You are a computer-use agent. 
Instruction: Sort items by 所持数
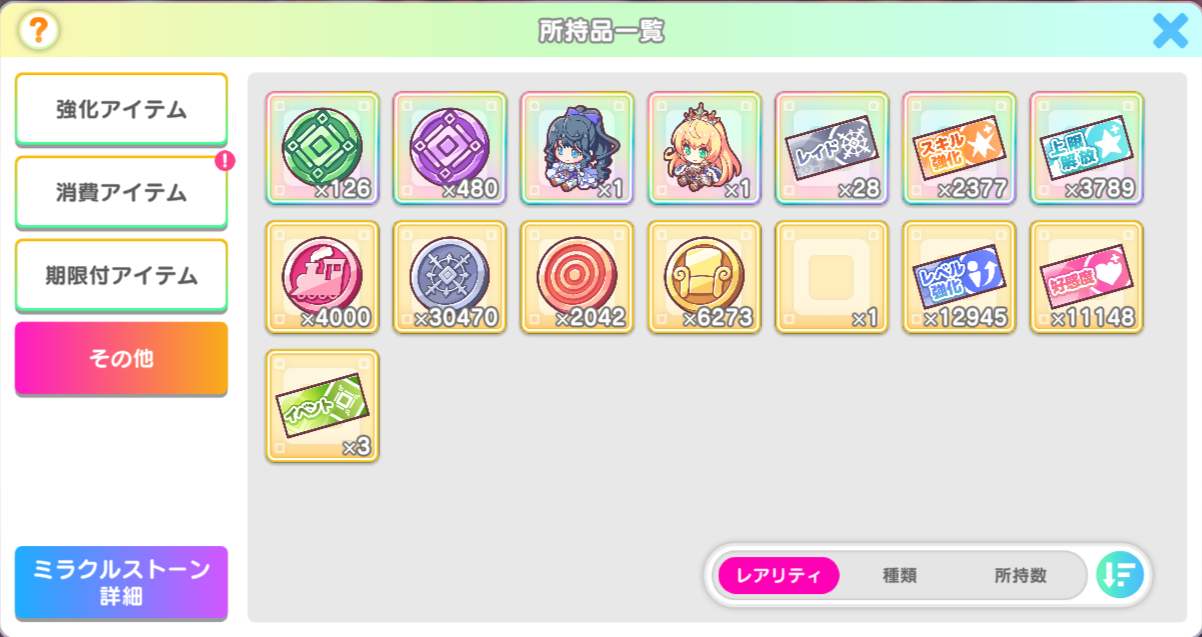pos(1021,576)
